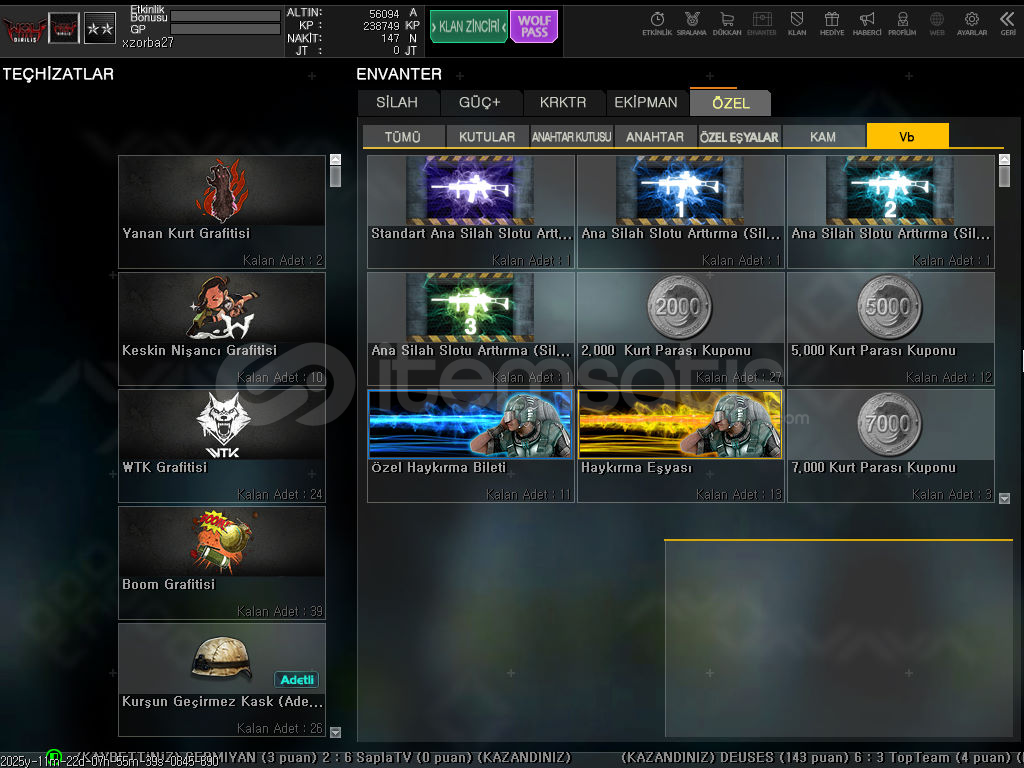Open the Web globe icon

pyautogui.click(x=937, y=24)
